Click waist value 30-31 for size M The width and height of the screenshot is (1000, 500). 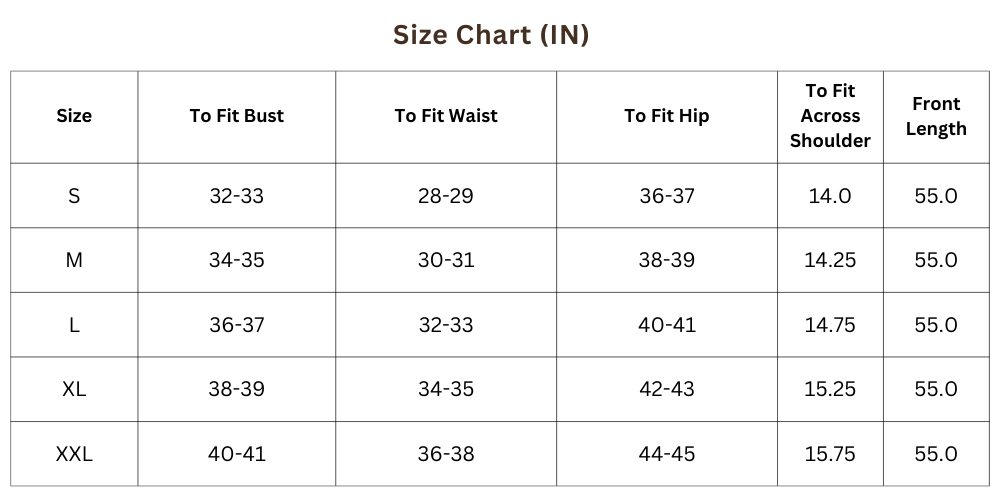click(446, 260)
